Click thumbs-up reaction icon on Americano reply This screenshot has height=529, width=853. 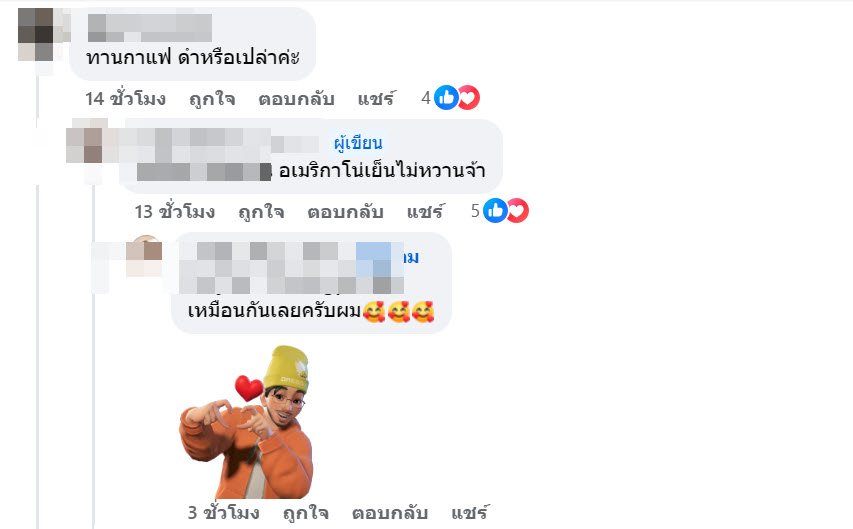coord(495,211)
